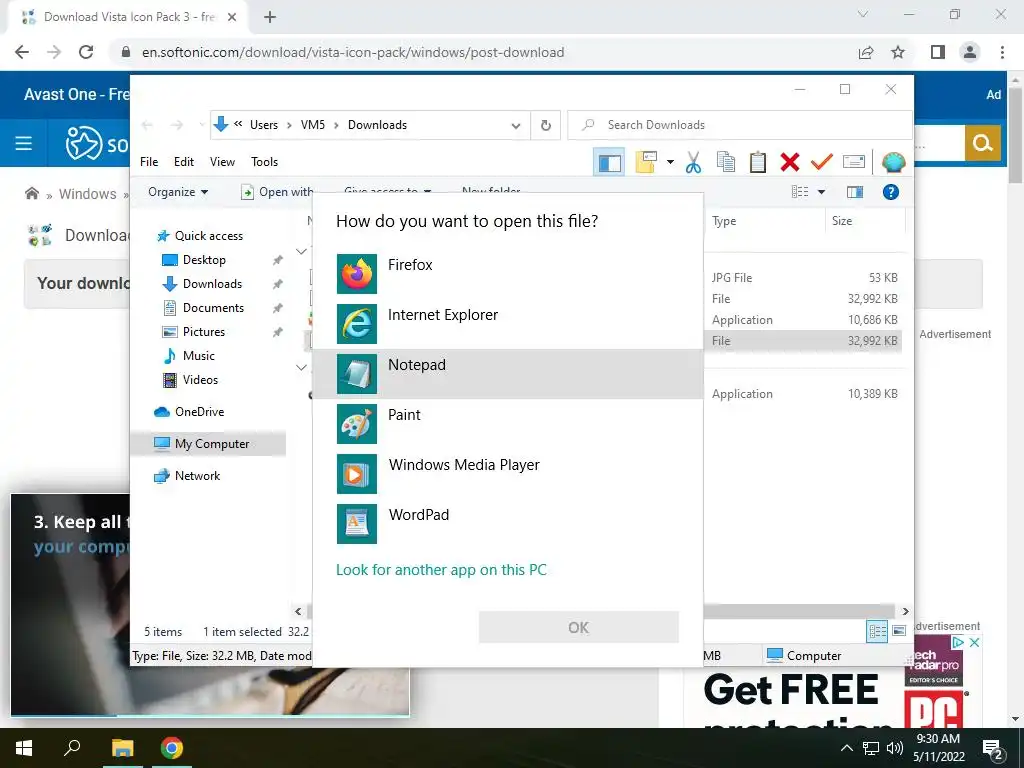Select Downloads in navigation pane

[212, 284]
